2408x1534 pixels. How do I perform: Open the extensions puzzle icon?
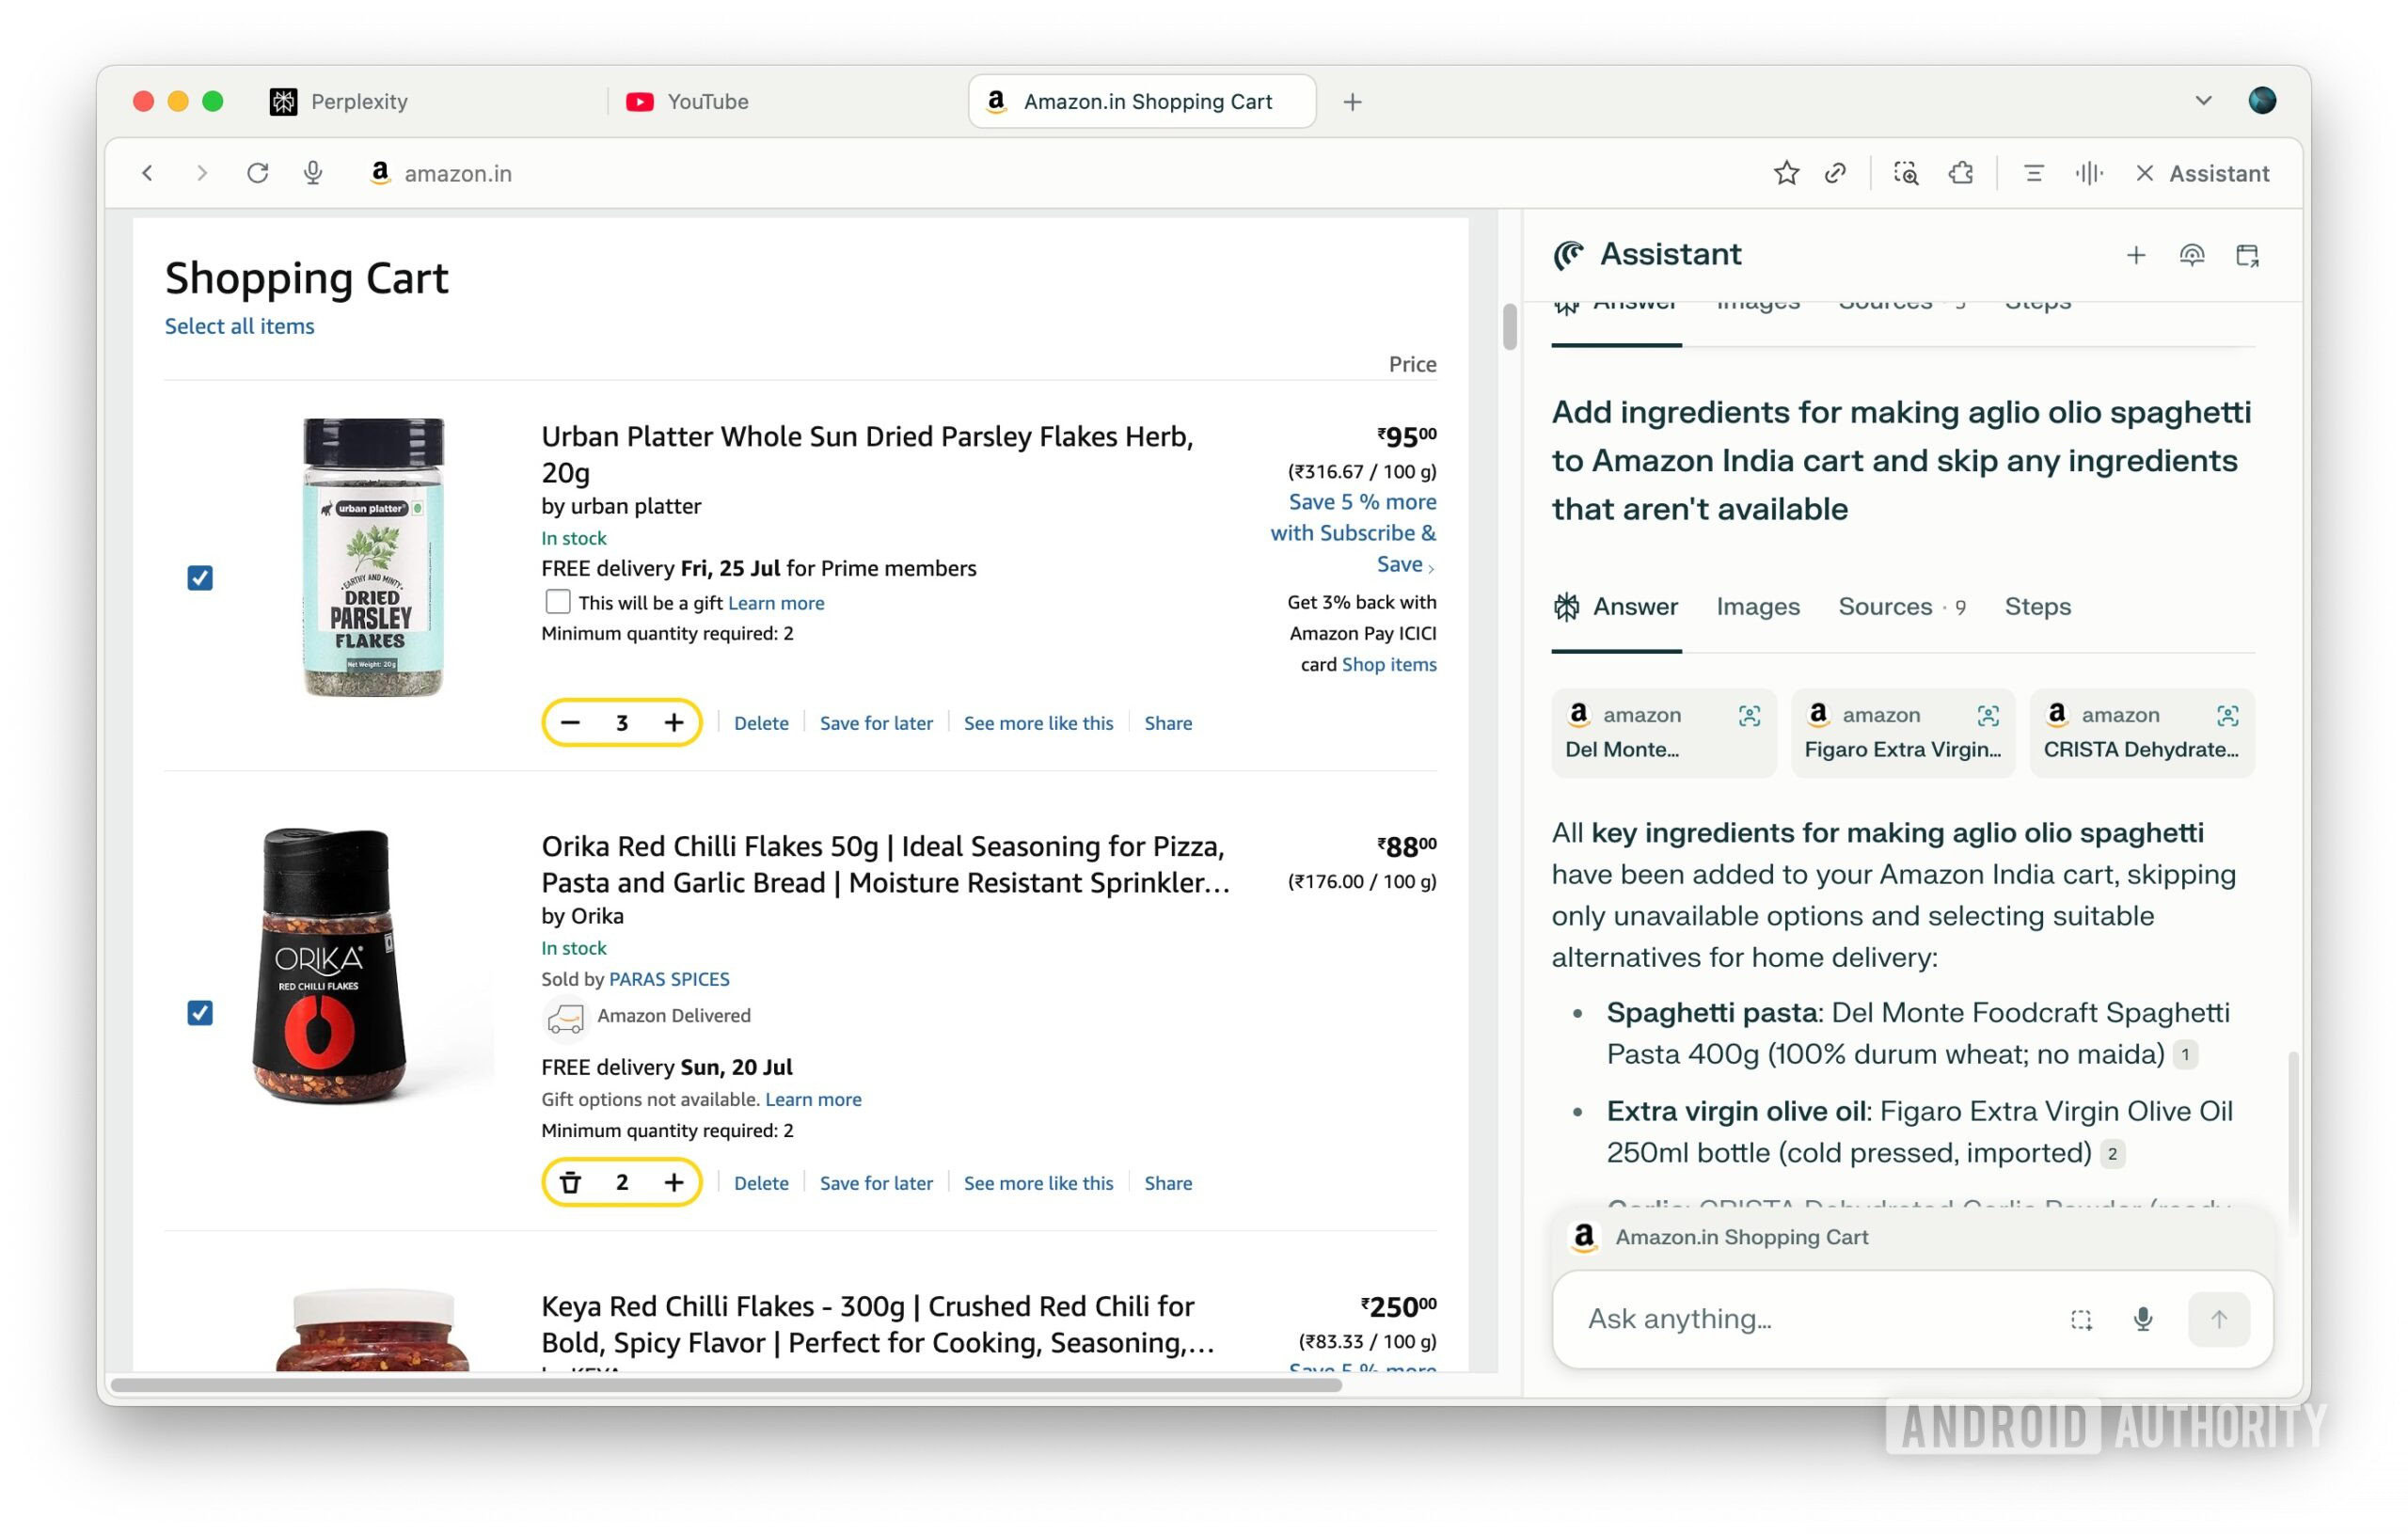click(1960, 173)
